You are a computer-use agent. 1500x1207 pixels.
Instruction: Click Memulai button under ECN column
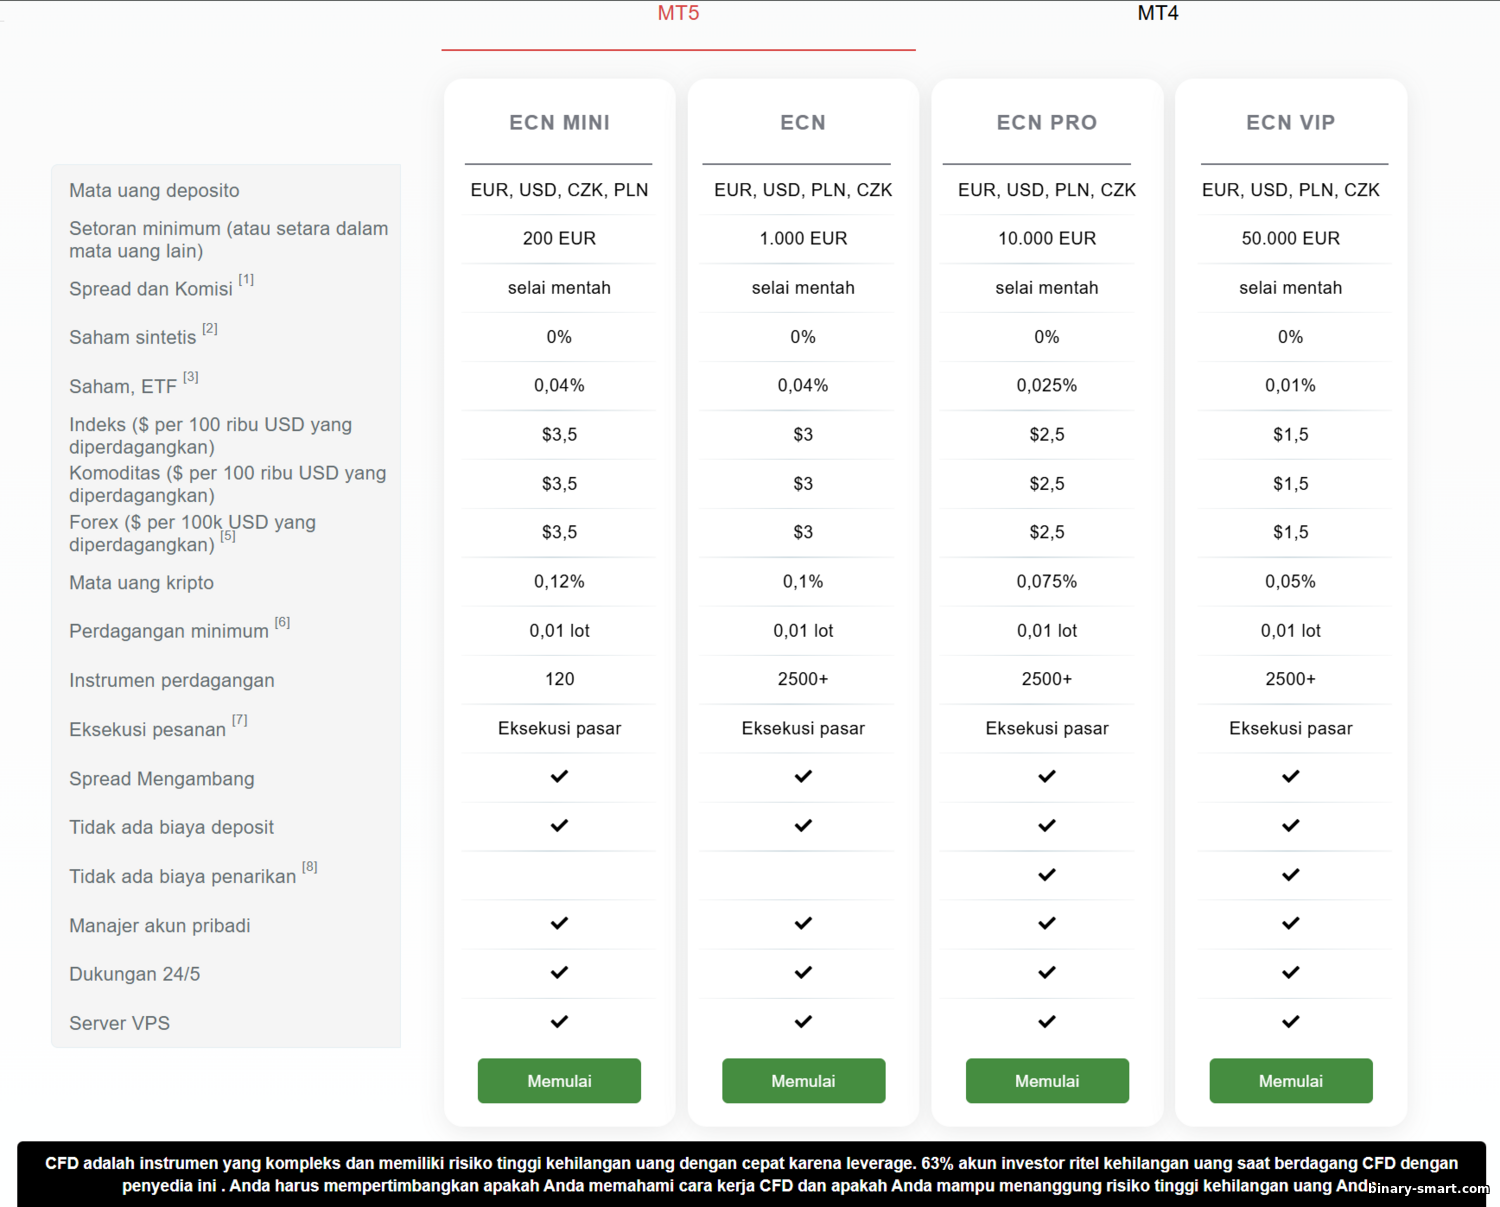coord(803,1081)
